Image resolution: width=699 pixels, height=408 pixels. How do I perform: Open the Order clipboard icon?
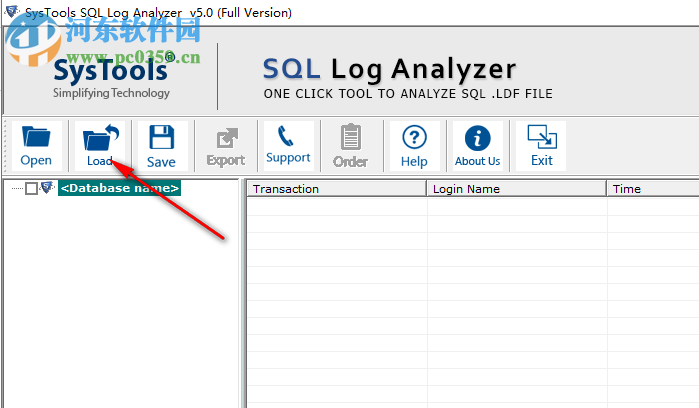tap(351, 146)
